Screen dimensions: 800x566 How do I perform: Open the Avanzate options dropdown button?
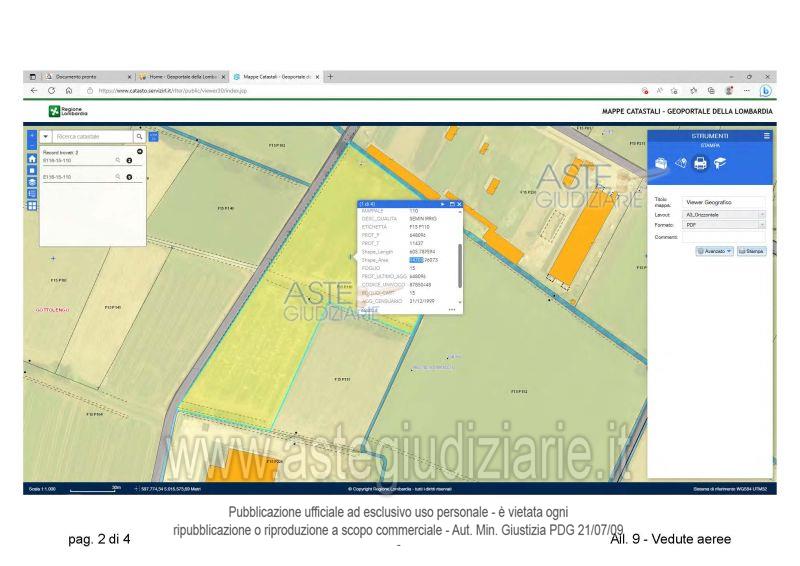click(714, 251)
